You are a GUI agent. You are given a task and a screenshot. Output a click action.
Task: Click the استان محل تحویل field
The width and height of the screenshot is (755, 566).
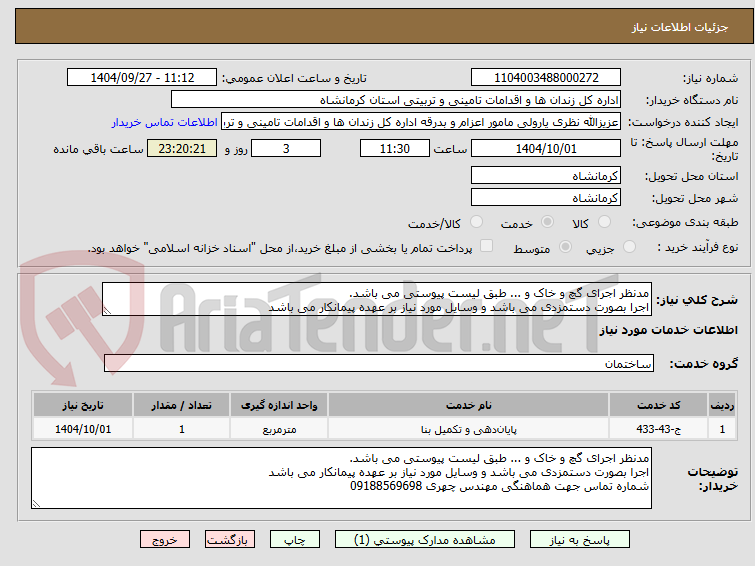pos(546,176)
